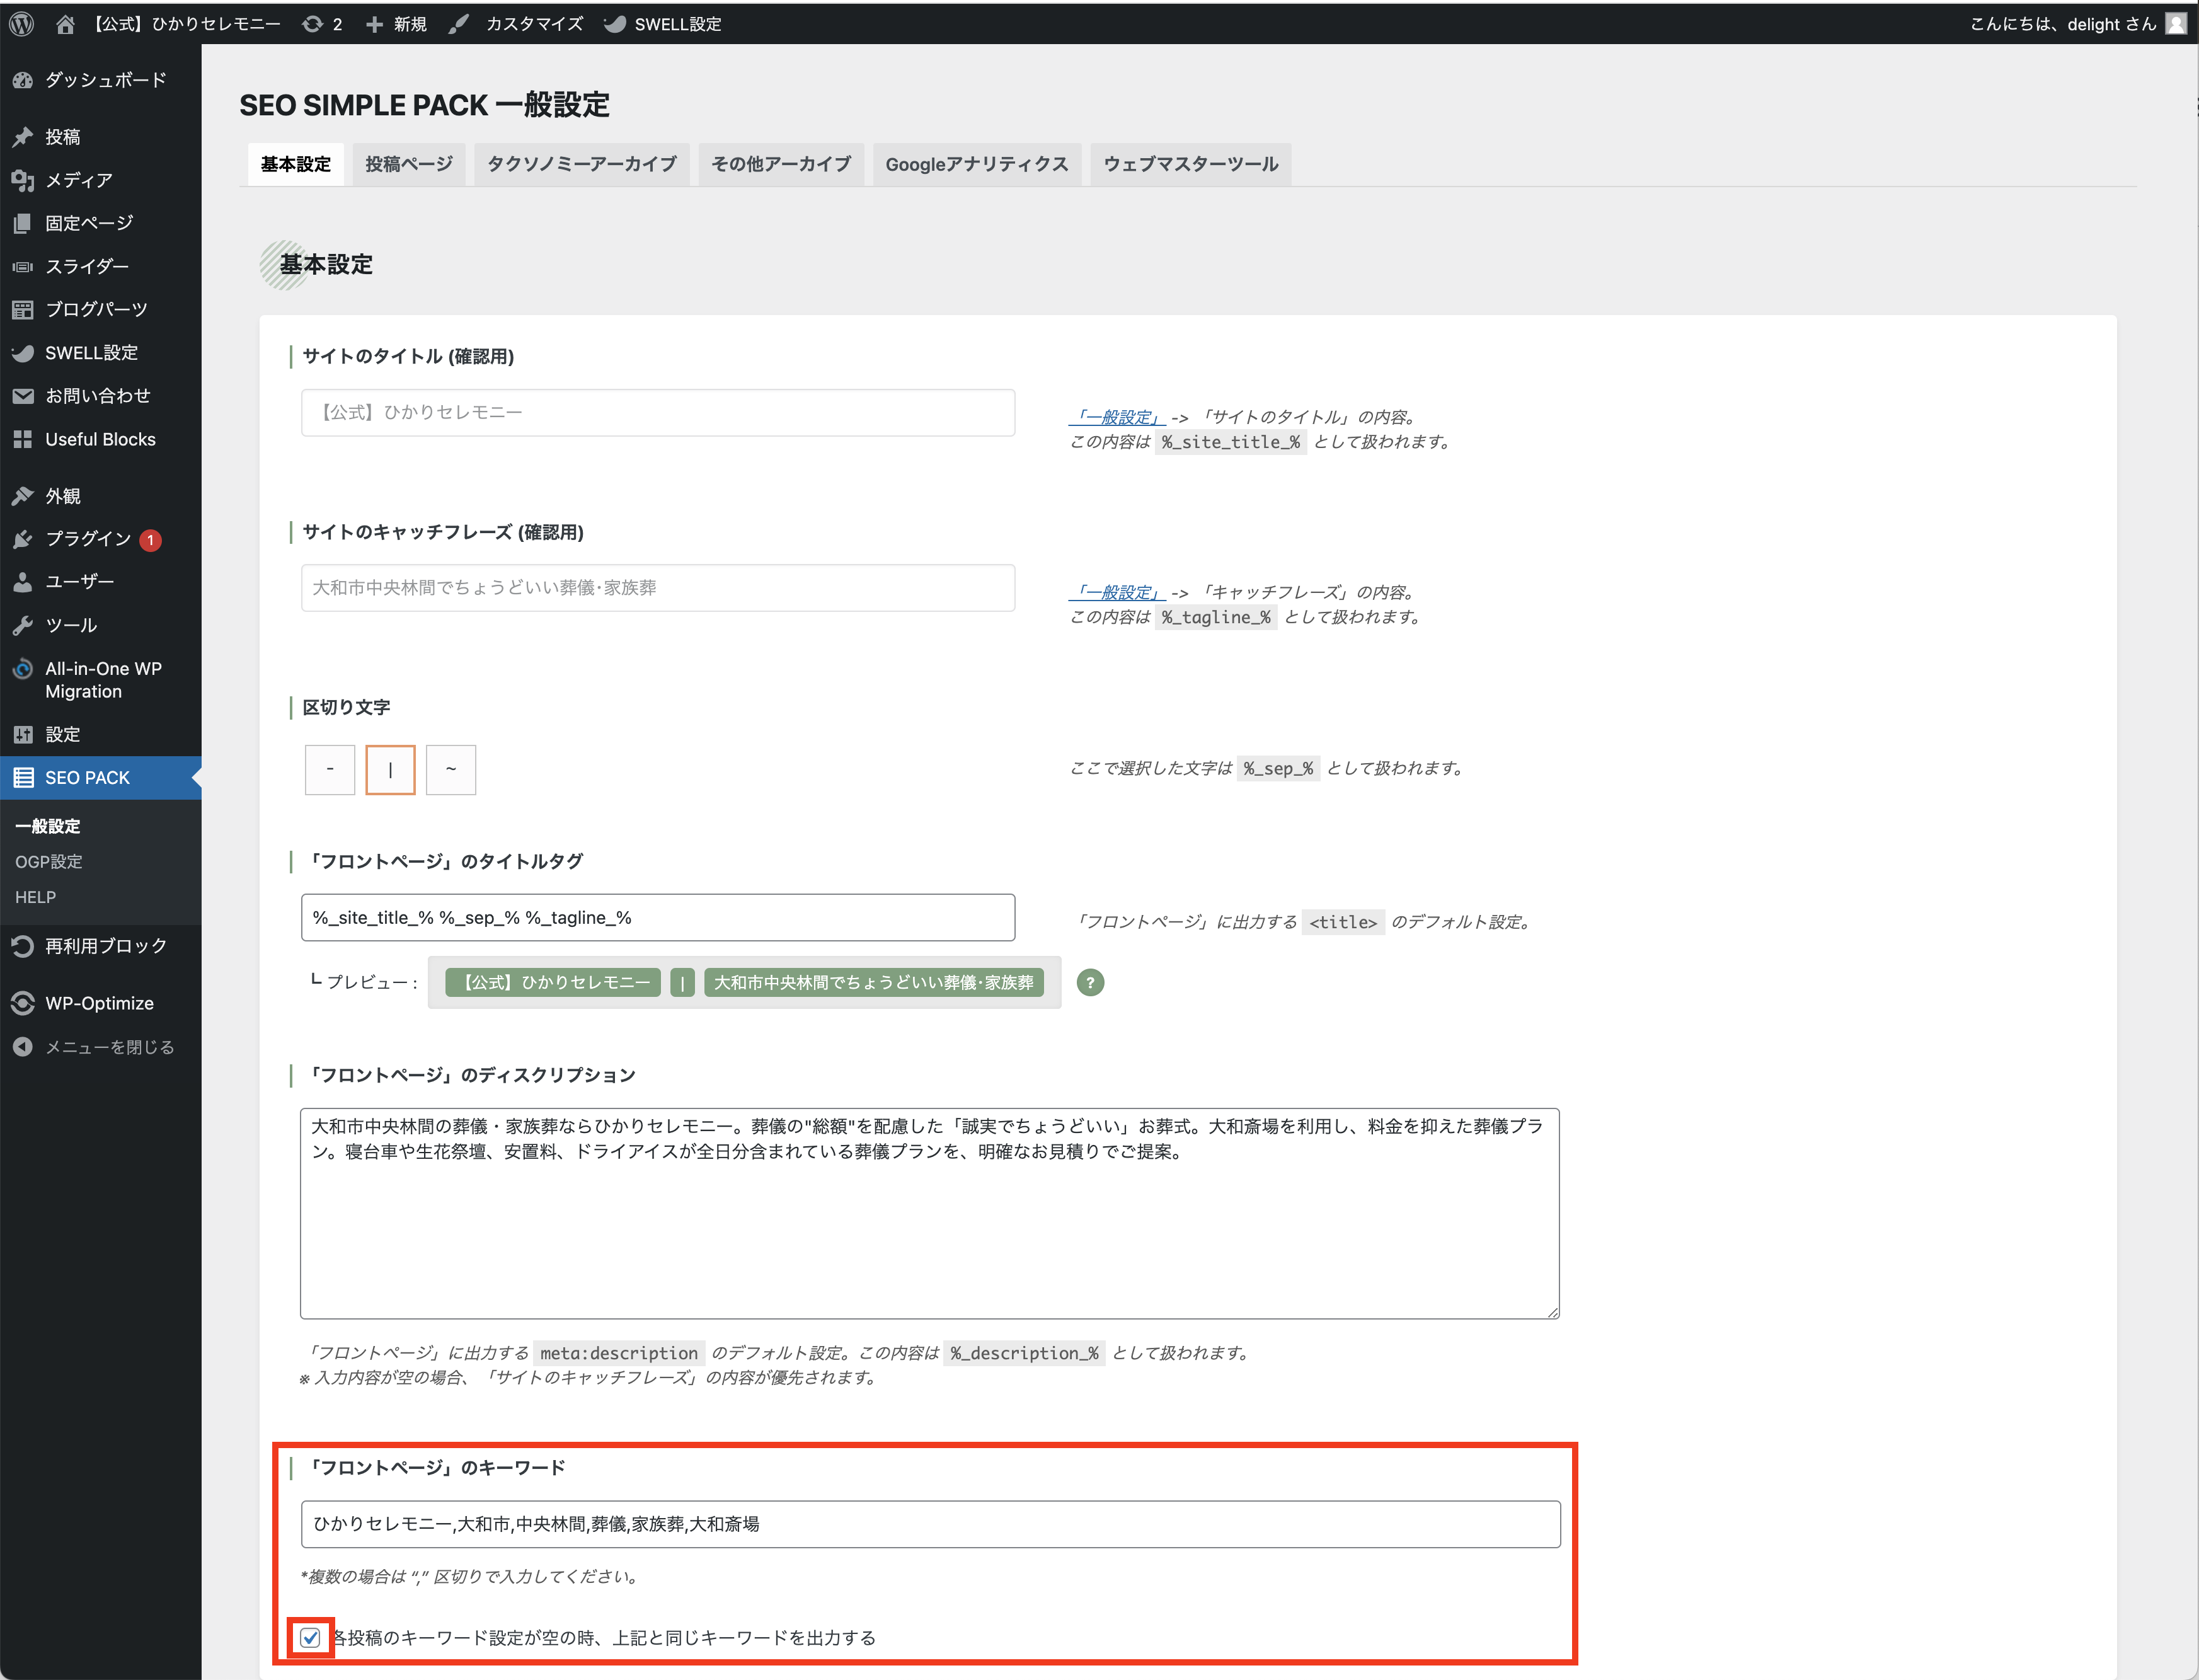Screen dimensions: 2199x1680
Task: Click the フロントページ title tag field
Action: 658,918
